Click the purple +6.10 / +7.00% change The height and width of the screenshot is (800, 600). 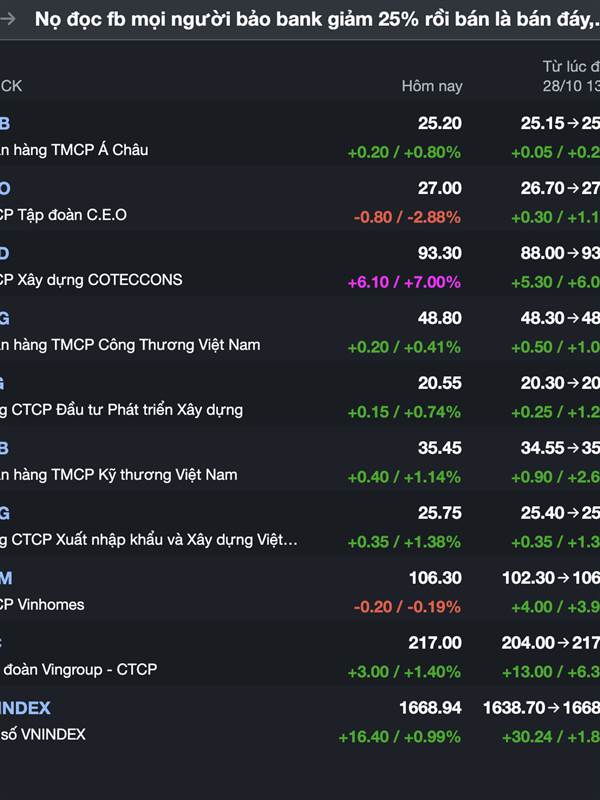(403, 282)
